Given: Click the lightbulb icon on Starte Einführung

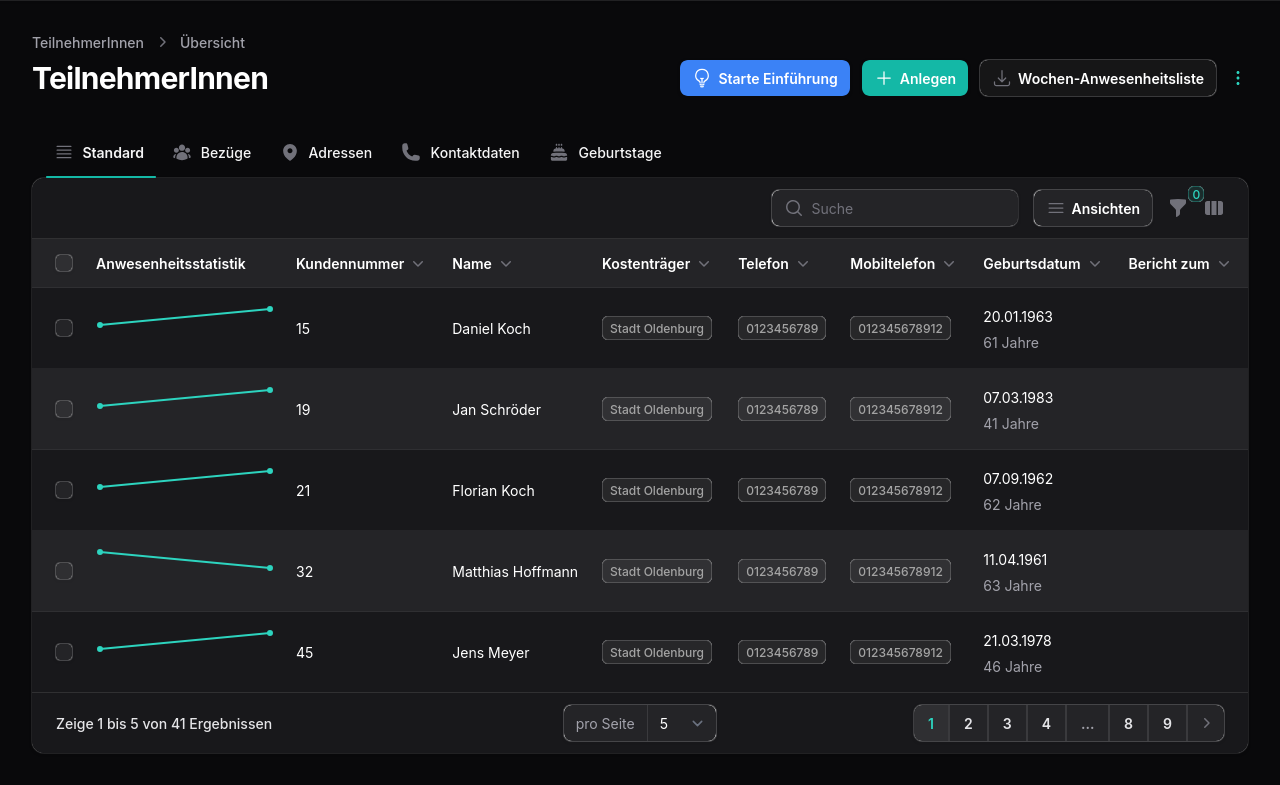Looking at the screenshot, I should [x=702, y=78].
